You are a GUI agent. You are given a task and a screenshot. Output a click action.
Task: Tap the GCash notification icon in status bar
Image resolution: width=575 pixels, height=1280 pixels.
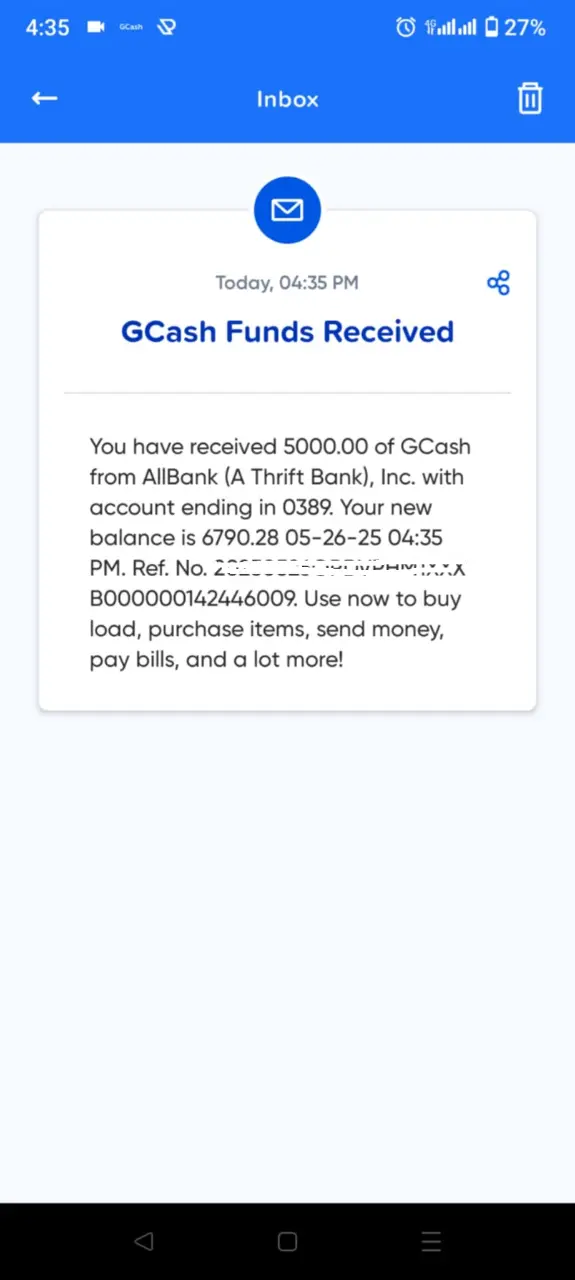tap(130, 27)
